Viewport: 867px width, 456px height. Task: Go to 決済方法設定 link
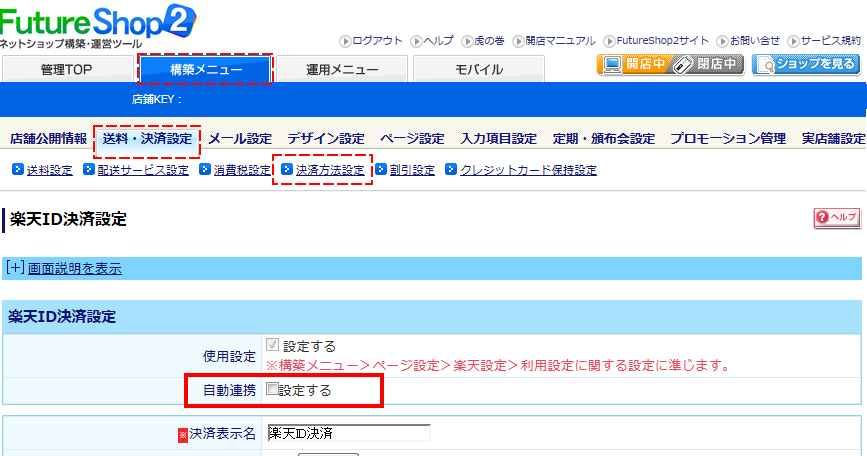330,170
